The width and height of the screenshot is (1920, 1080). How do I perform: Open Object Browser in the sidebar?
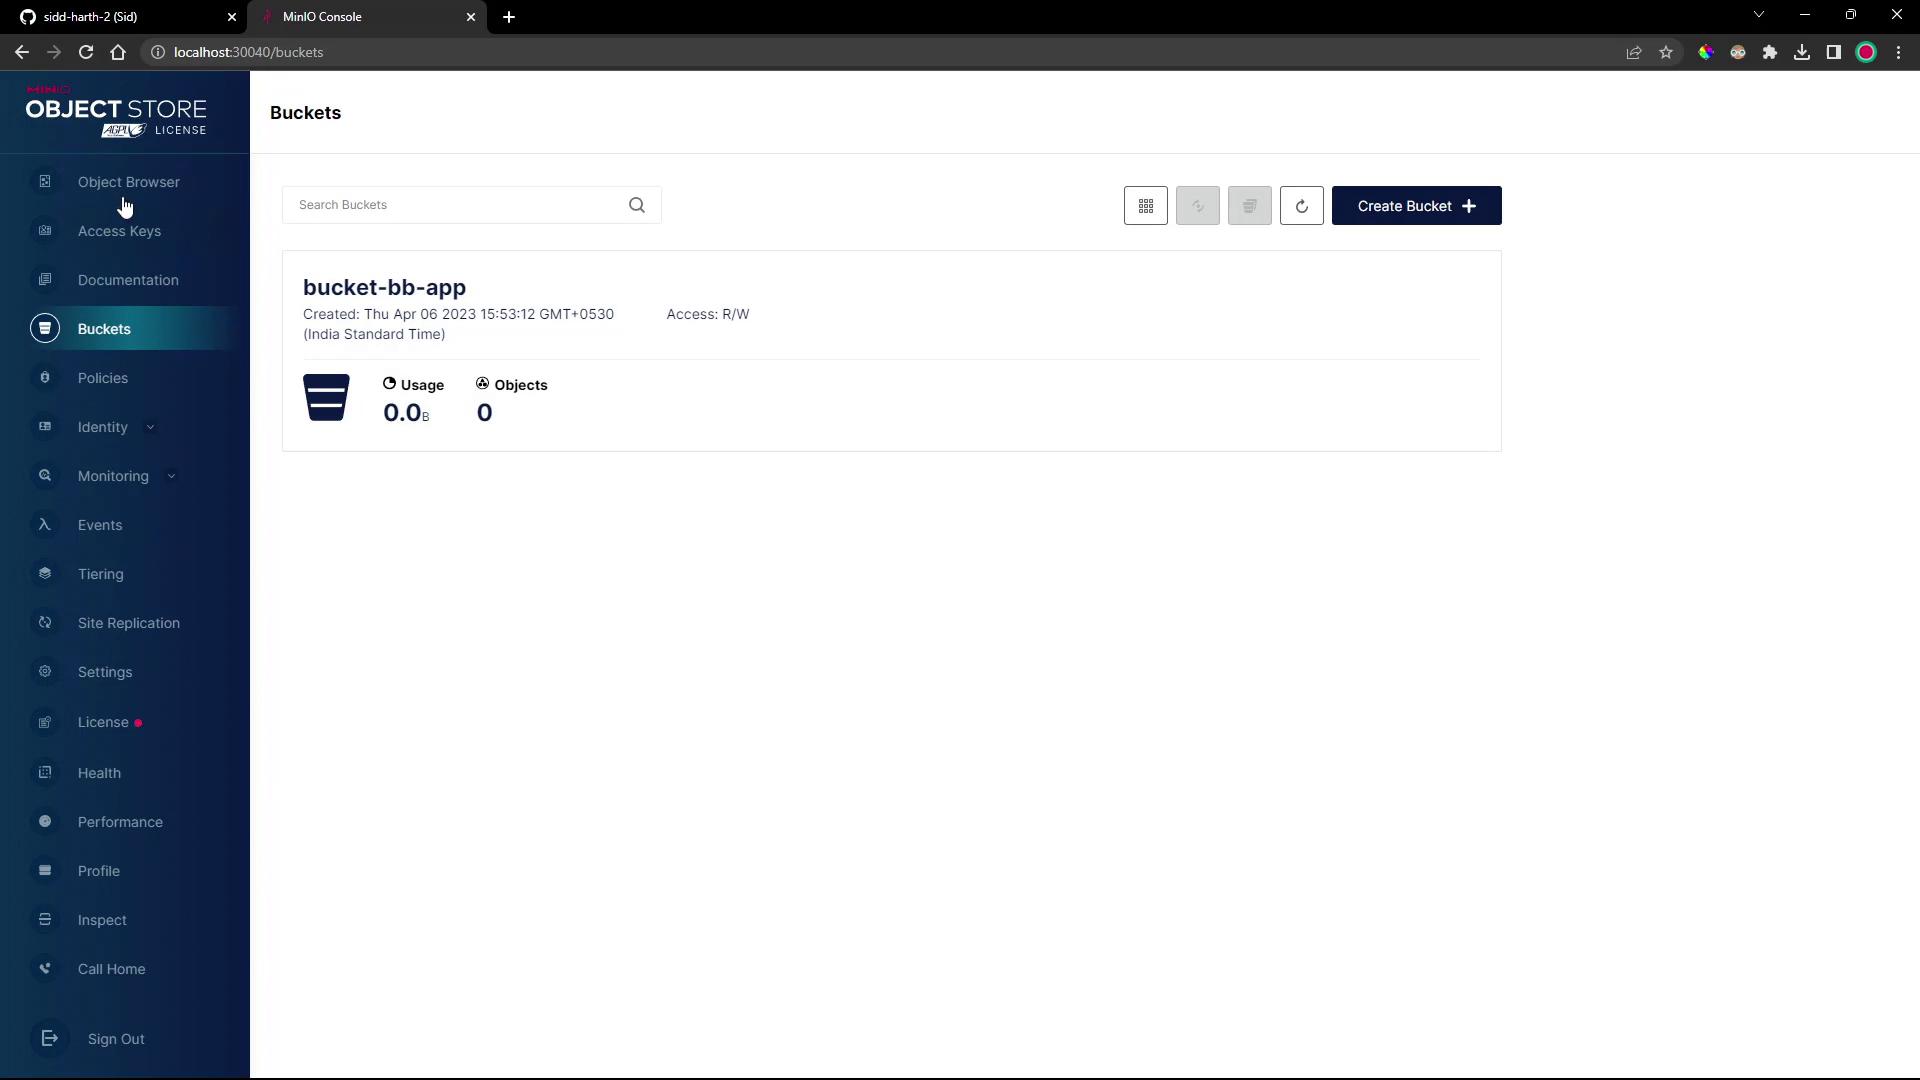click(128, 182)
